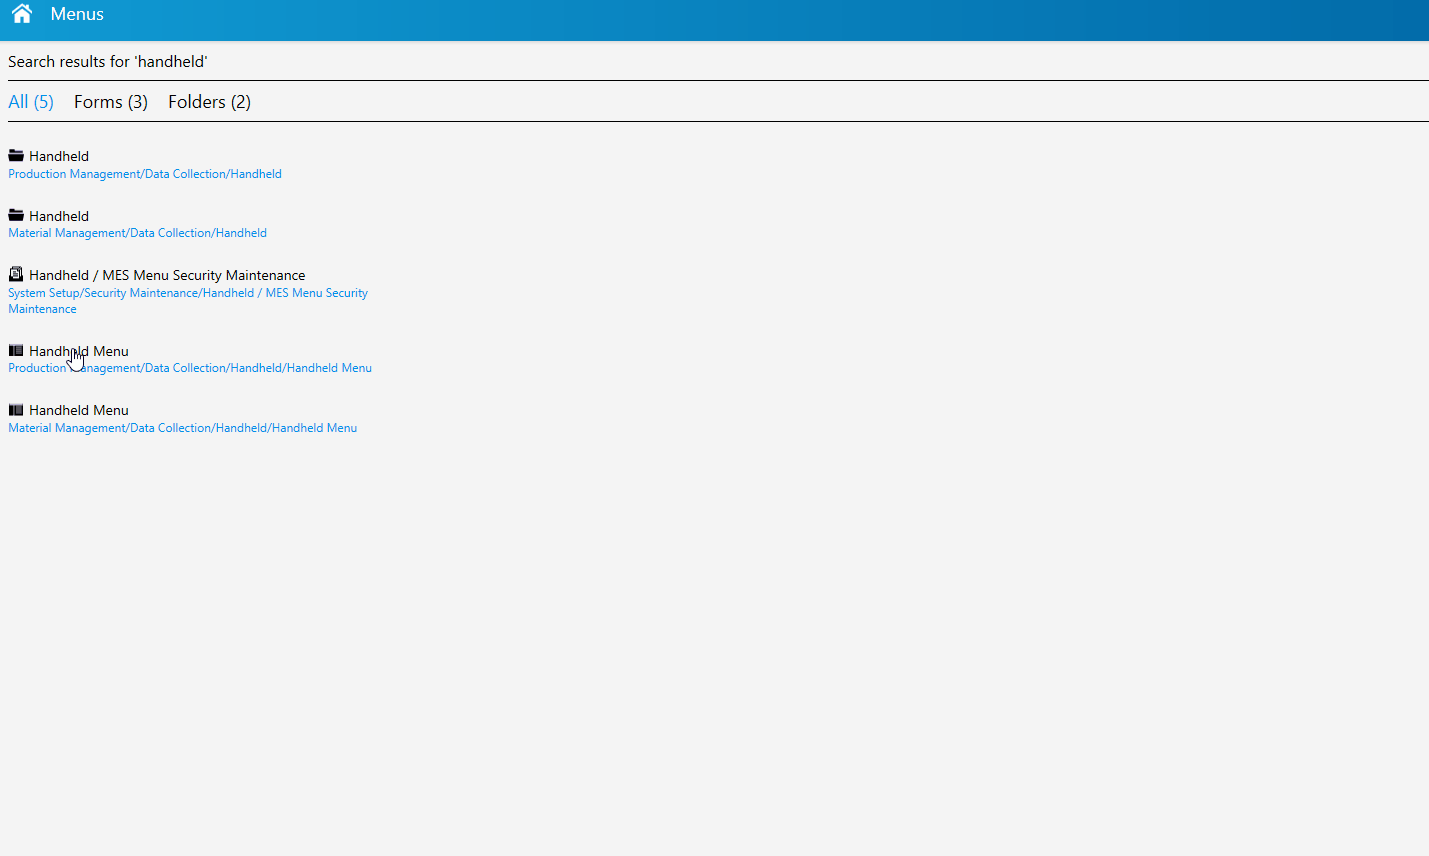
Task: Follow Production Management/Data Collection/Handheld path link
Action: [145, 174]
